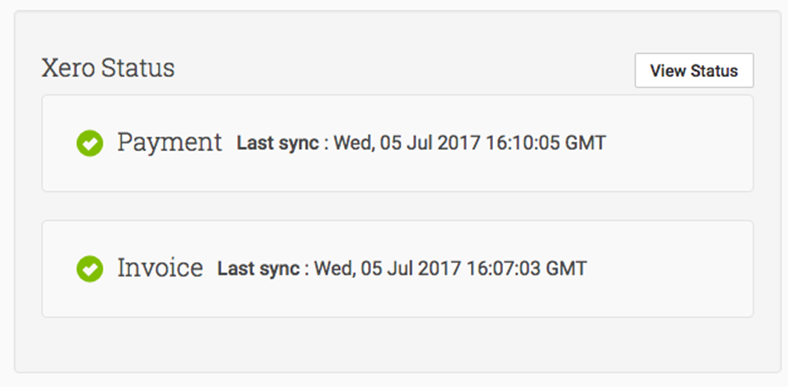Click the bold Last sync label for Invoice

[x=258, y=269]
